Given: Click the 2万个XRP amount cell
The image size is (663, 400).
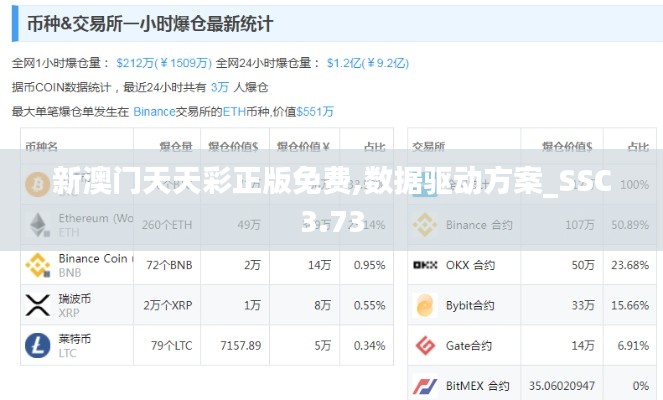Looking at the screenshot, I should (168, 305).
